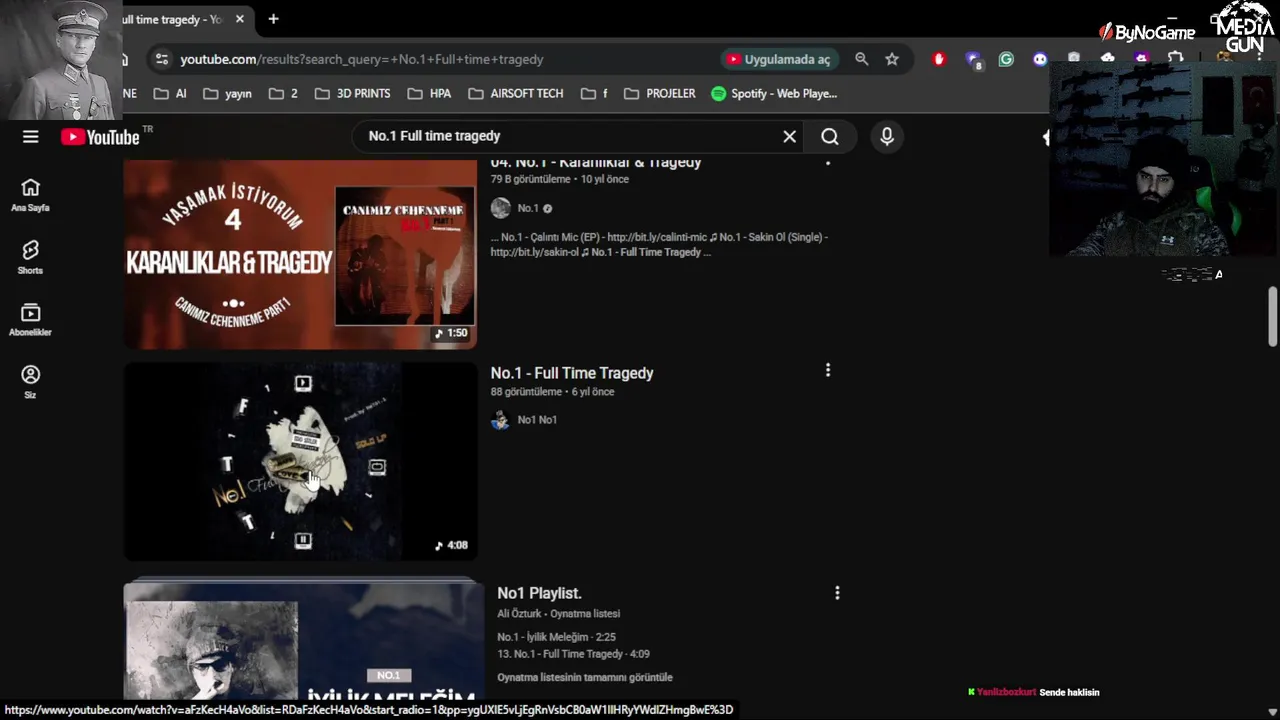Click the site info icon beside the URL
This screenshot has height=720, width=1280.
coord(162,59)
